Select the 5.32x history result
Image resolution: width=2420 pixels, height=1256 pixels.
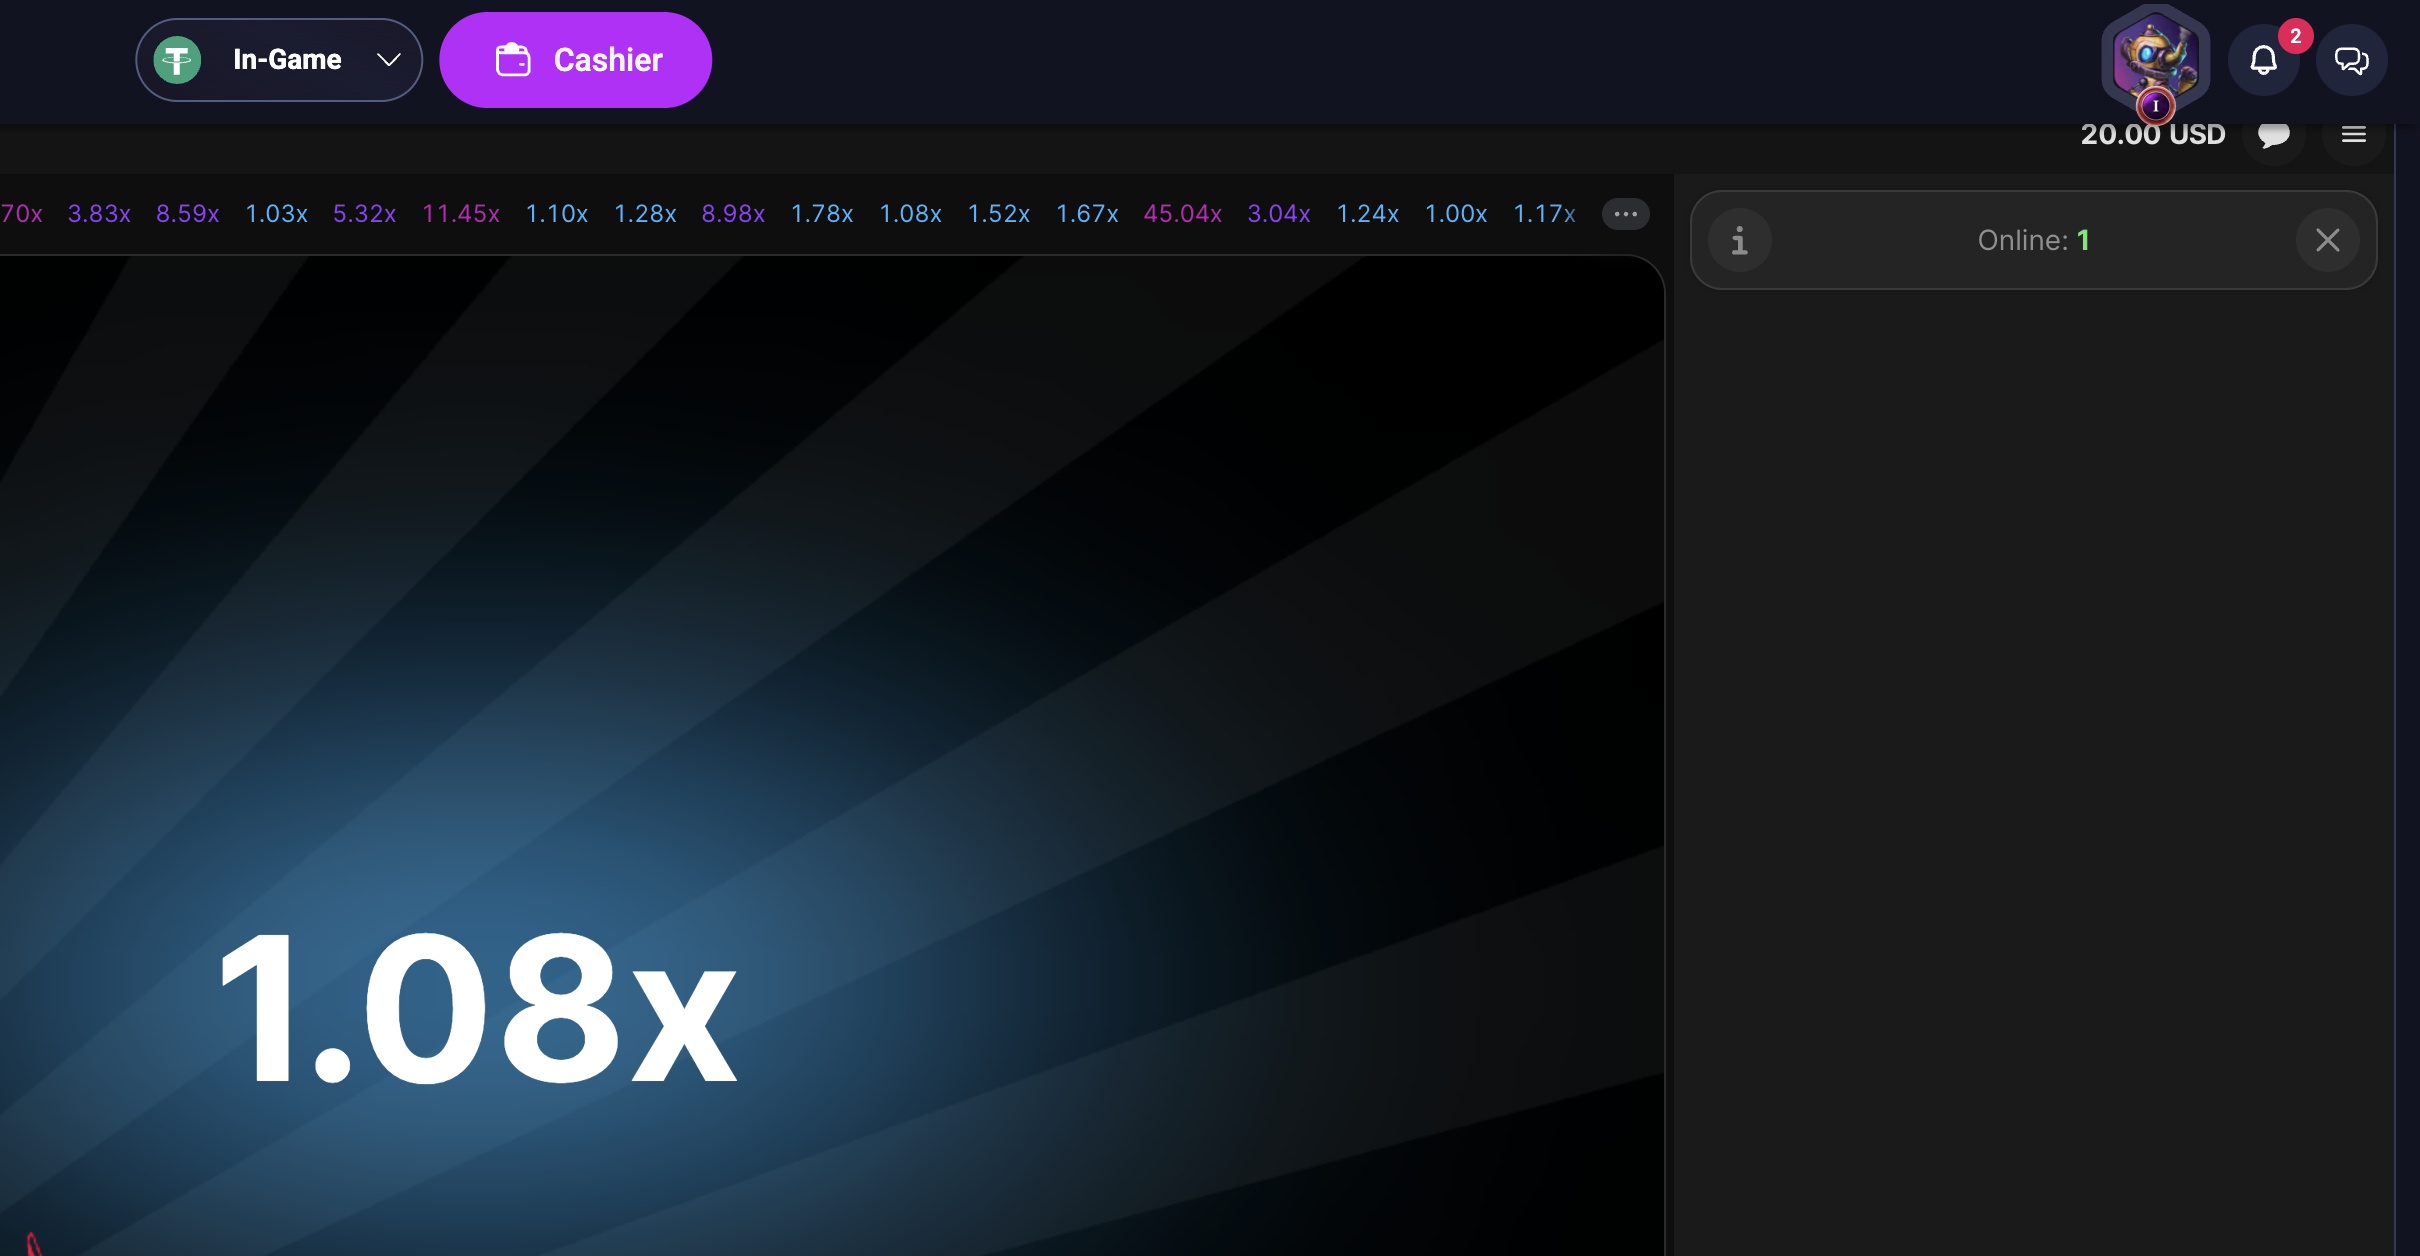pos(365,214)
